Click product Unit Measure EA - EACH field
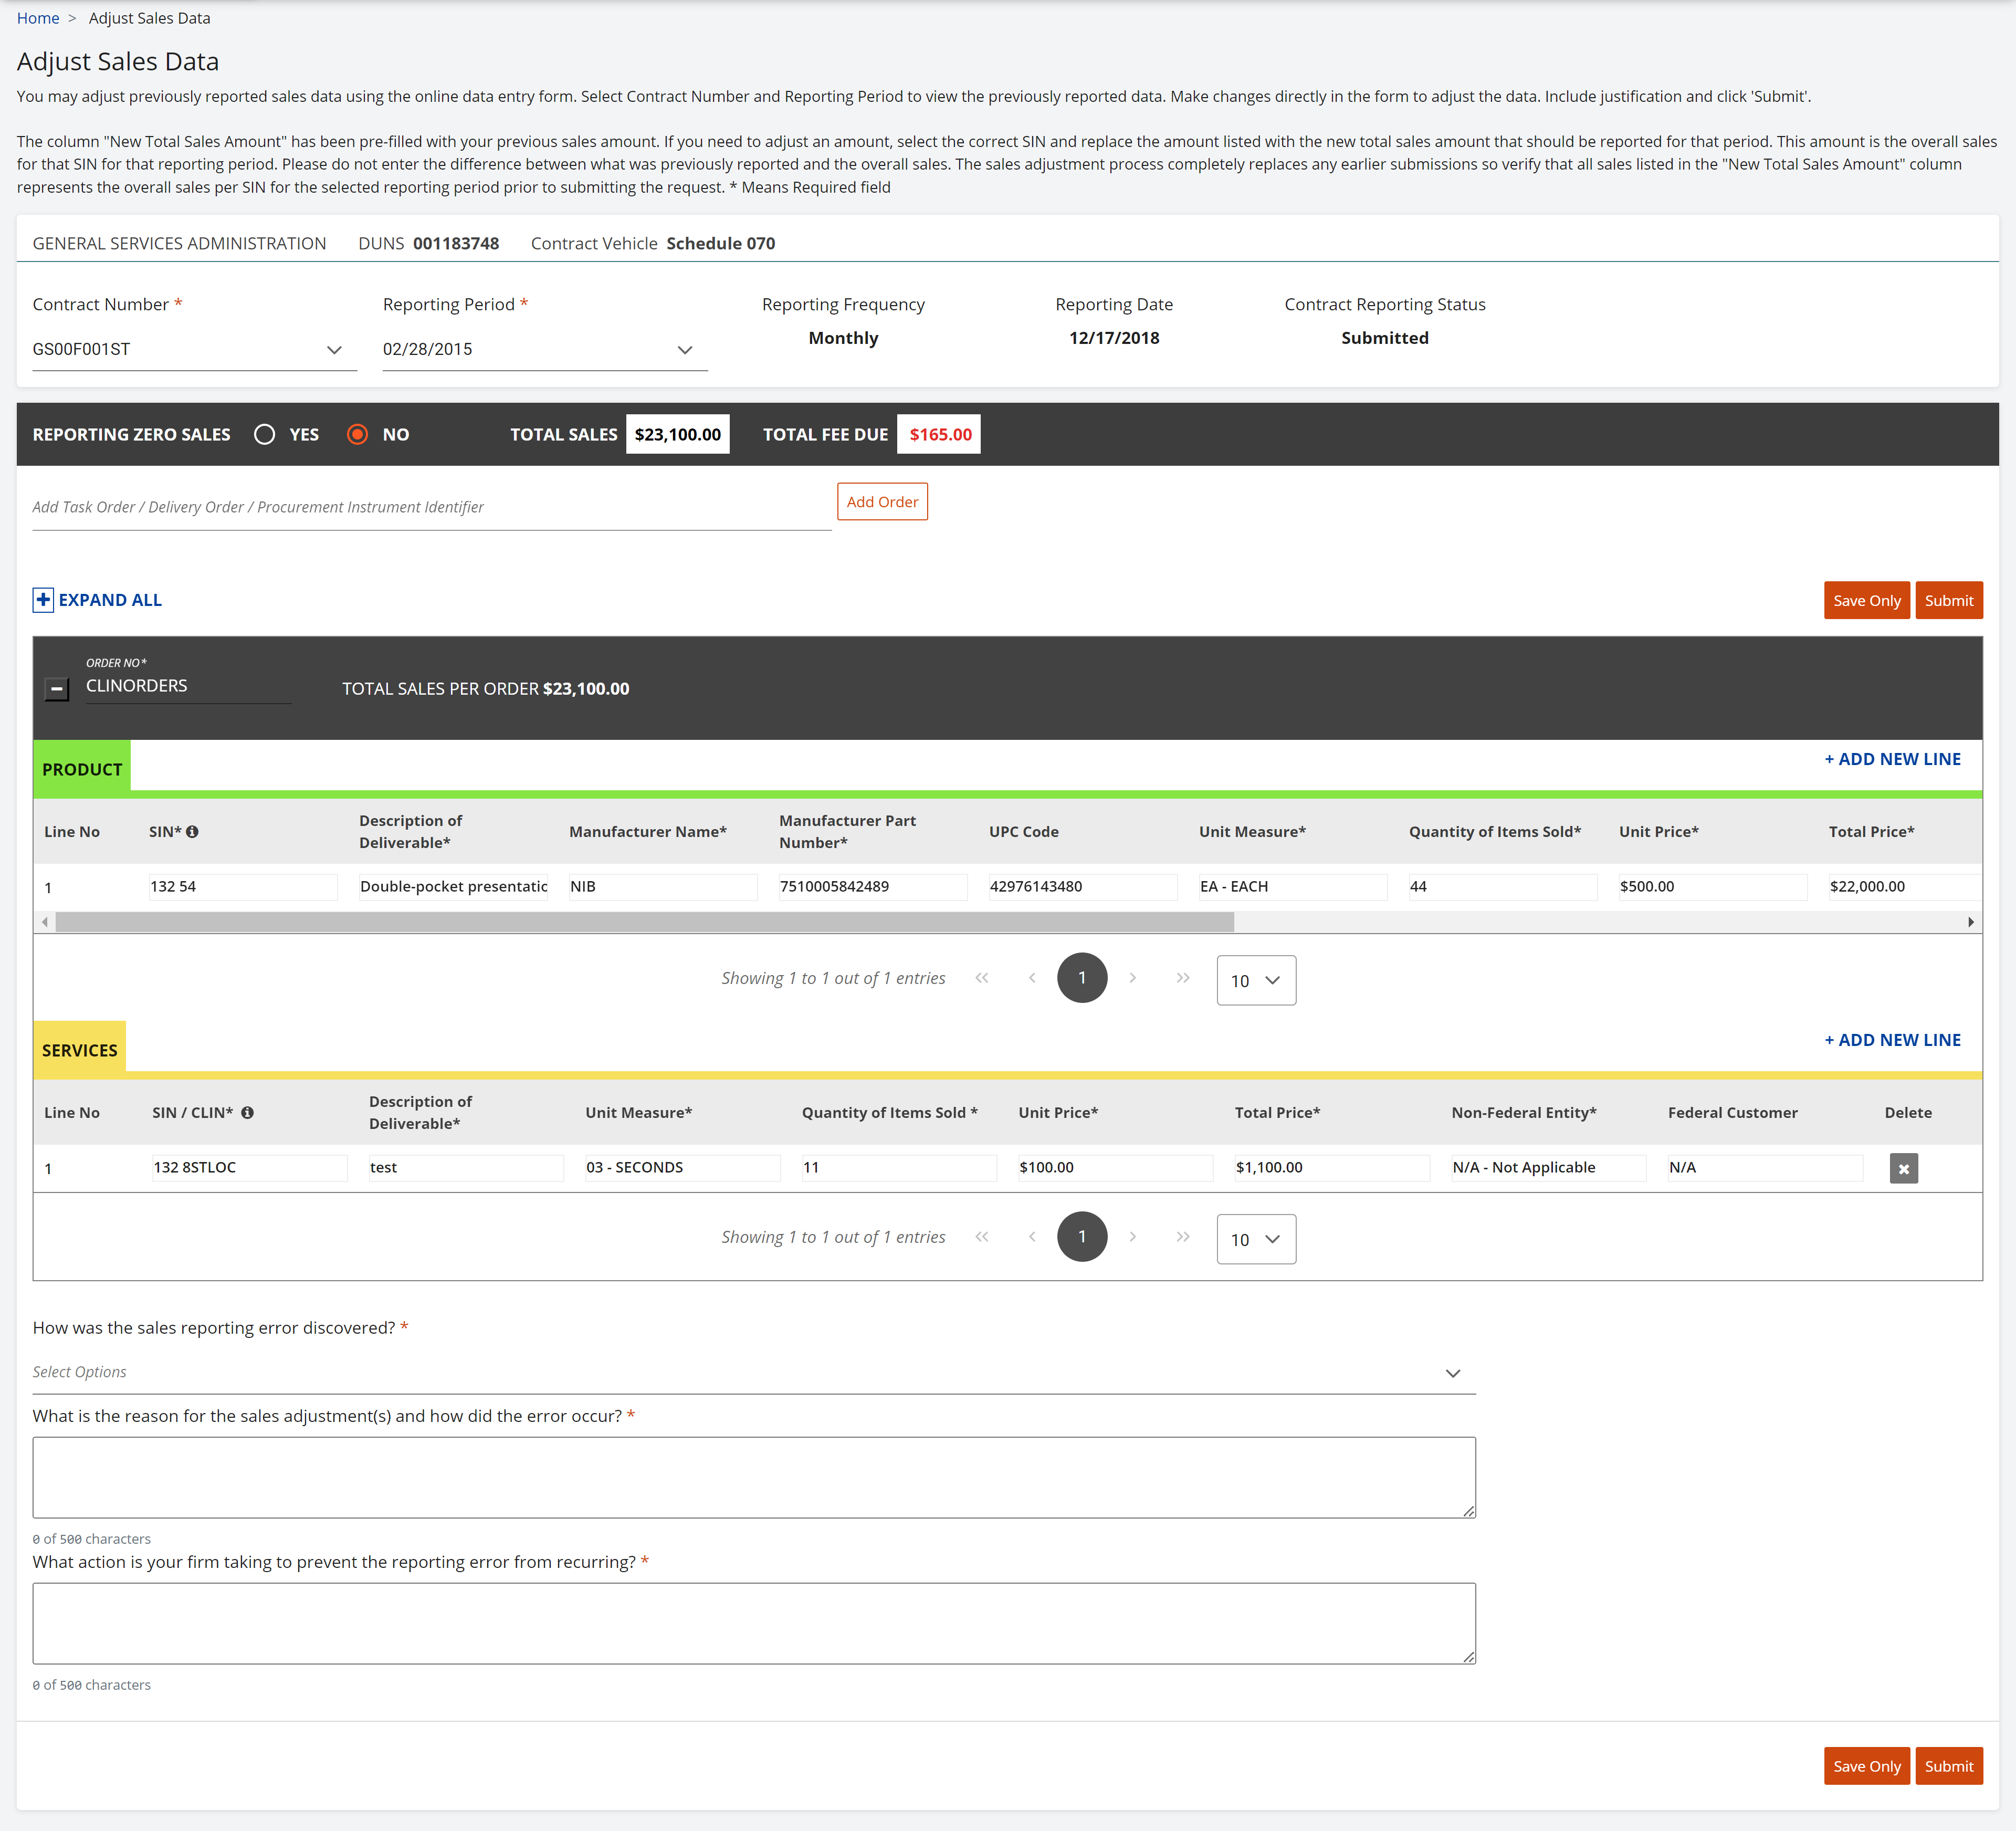This screenshot has height=1831, width=2016. [1293, 887]
